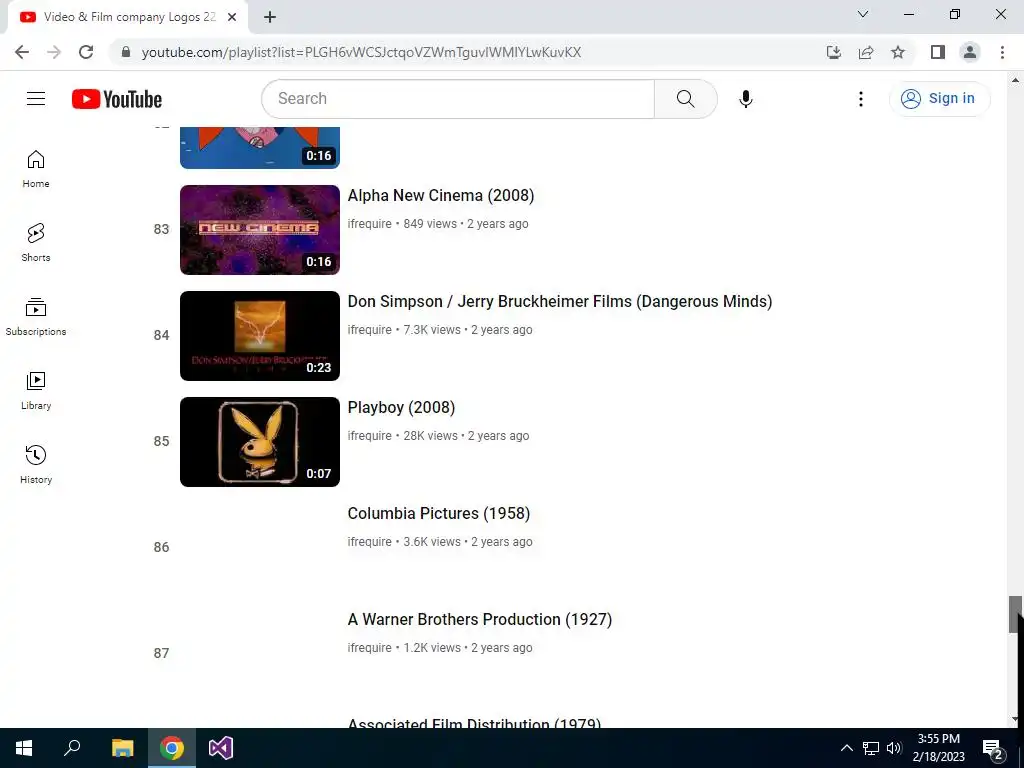Open Windows Start menu
The height and width of the screenshot is (768, 1024).
click(24, 748)
